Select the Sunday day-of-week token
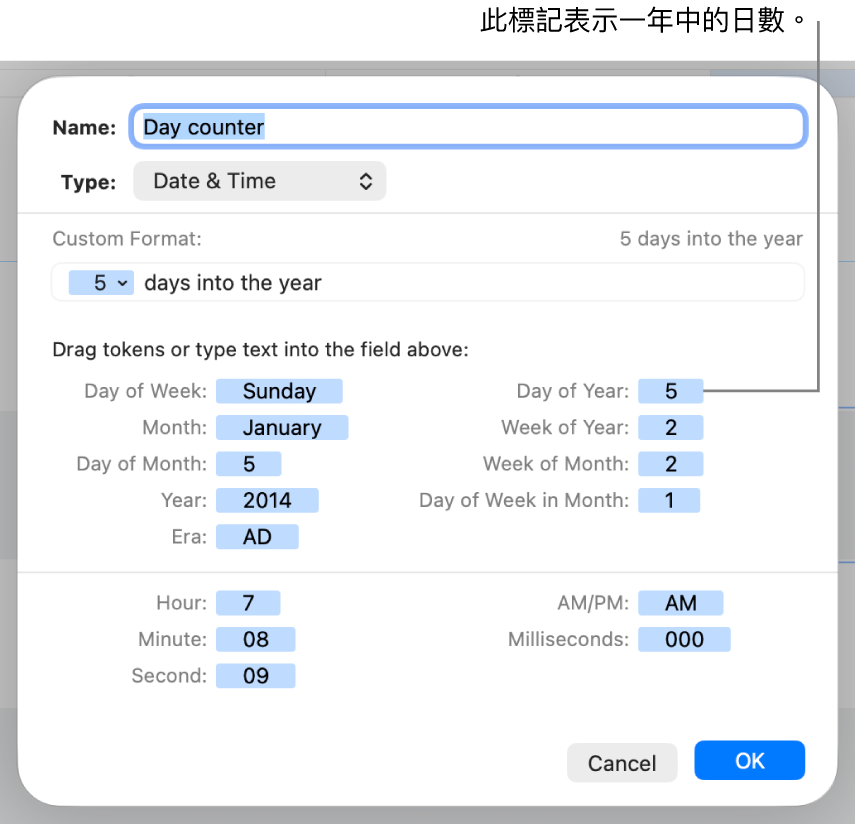857x825 pixels. coord(279,391)
